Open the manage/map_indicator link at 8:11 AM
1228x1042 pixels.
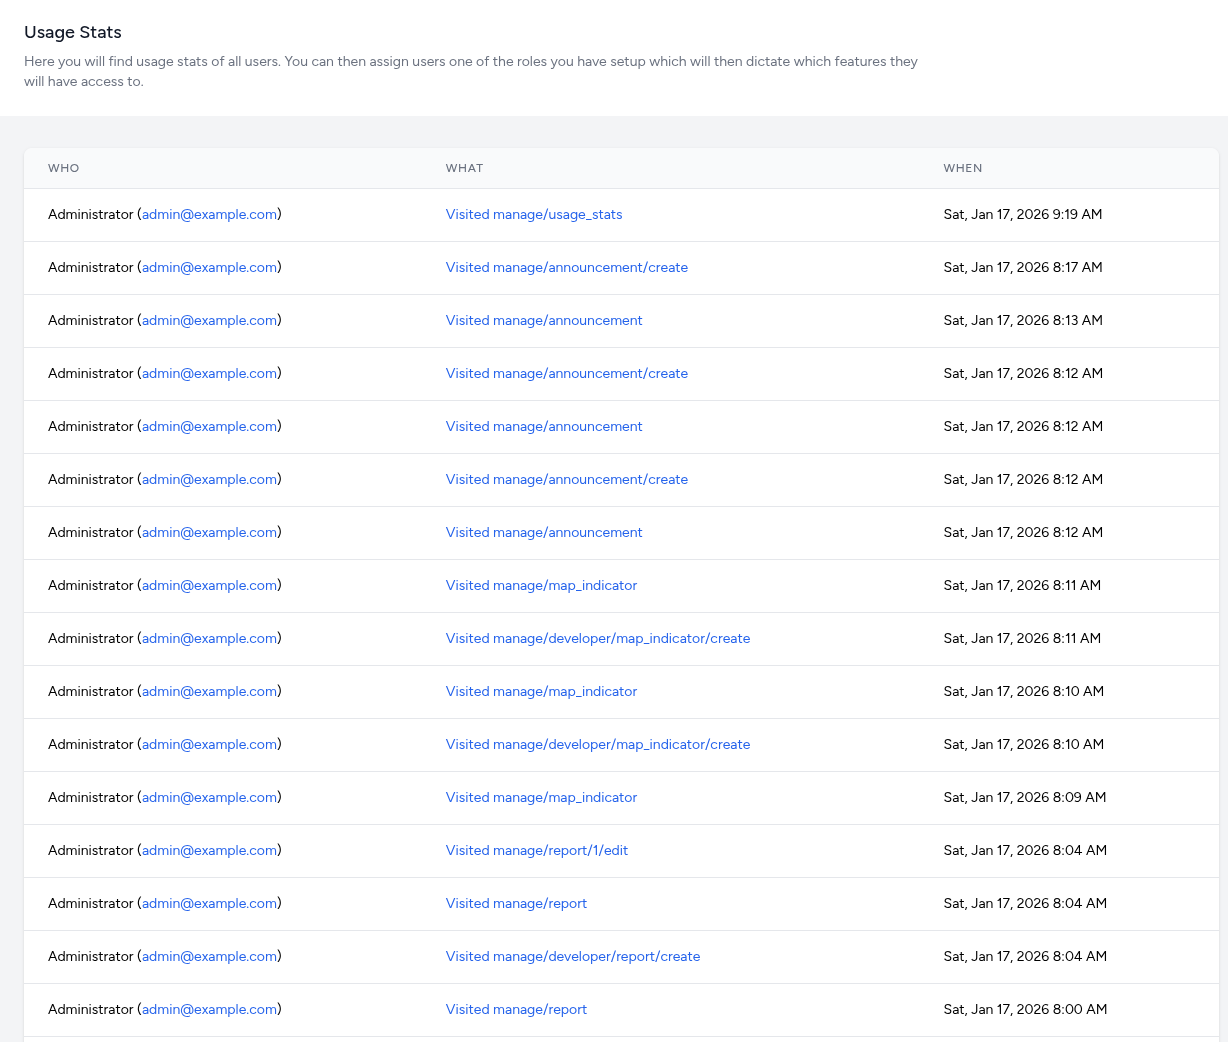[x=541, y=585]
